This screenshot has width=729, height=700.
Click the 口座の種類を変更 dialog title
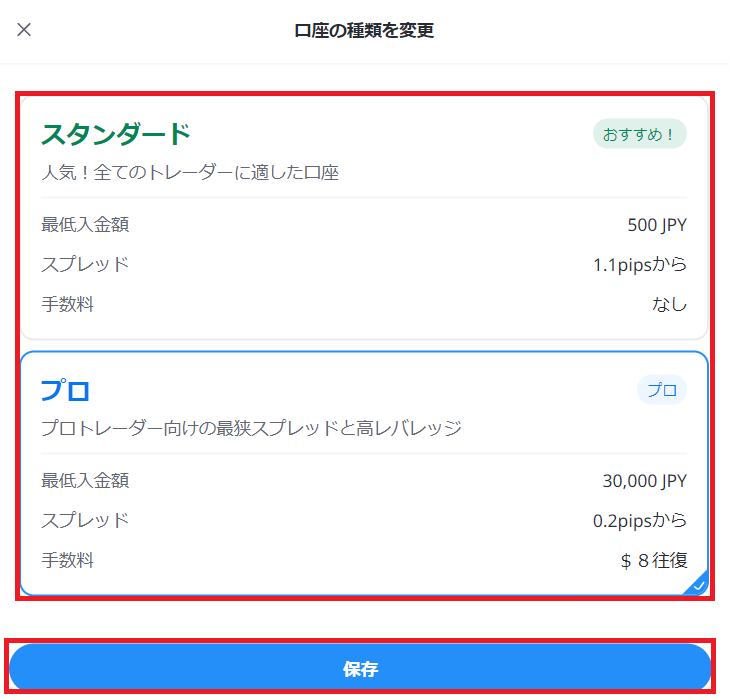(x=364, y=30)
